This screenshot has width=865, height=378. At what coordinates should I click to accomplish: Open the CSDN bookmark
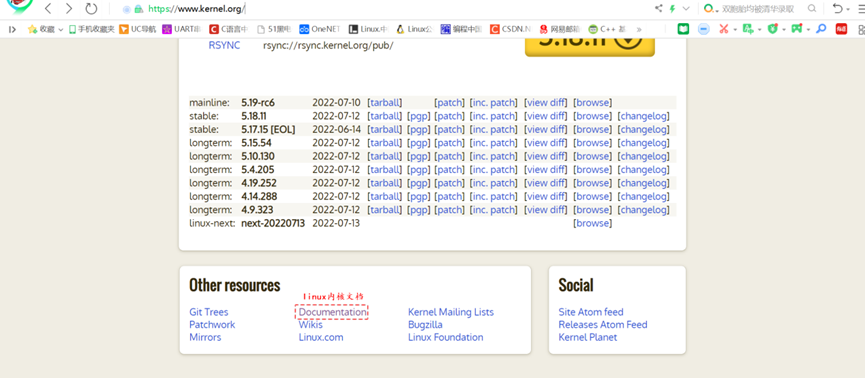tap(510, 29)
